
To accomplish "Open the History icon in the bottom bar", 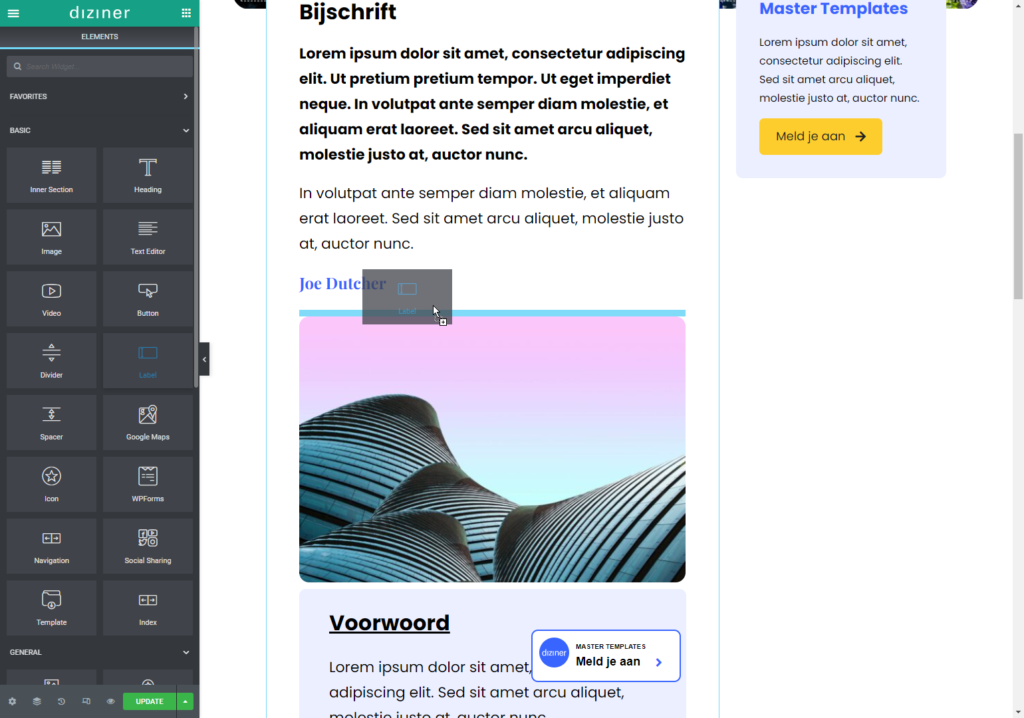I will click(61, 701).
